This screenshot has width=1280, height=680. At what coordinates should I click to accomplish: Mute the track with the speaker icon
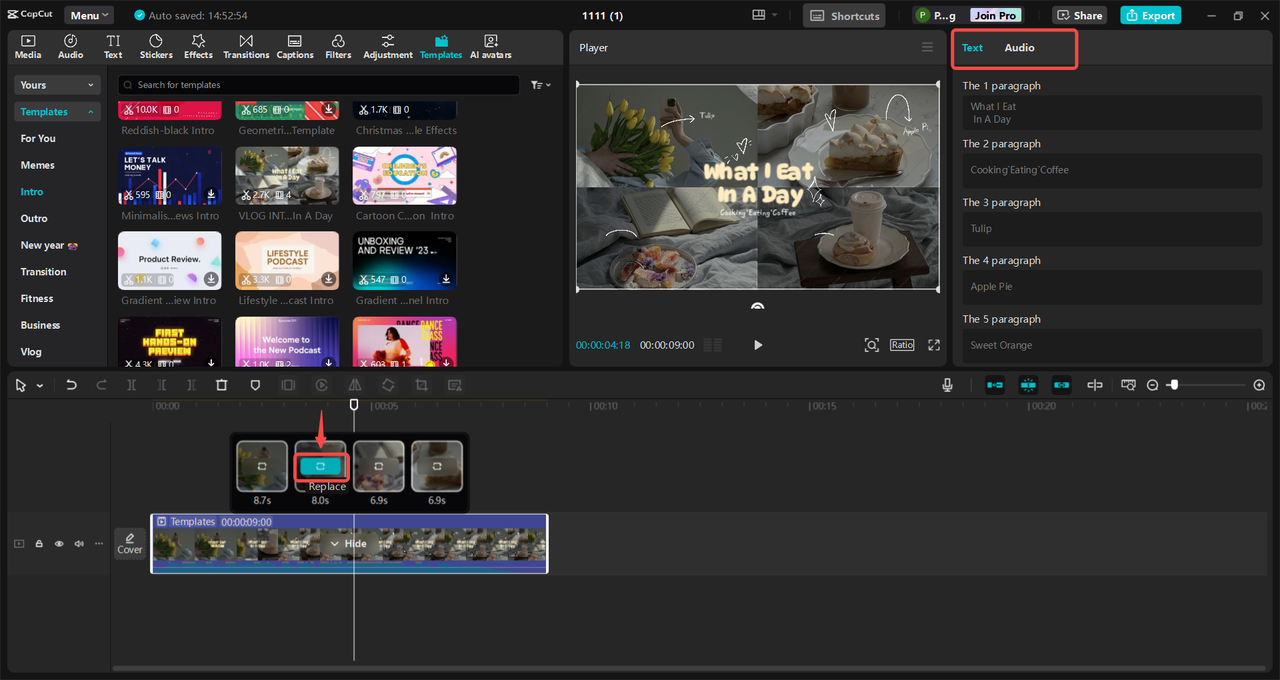pyautogui.click(x=79, y=544)
